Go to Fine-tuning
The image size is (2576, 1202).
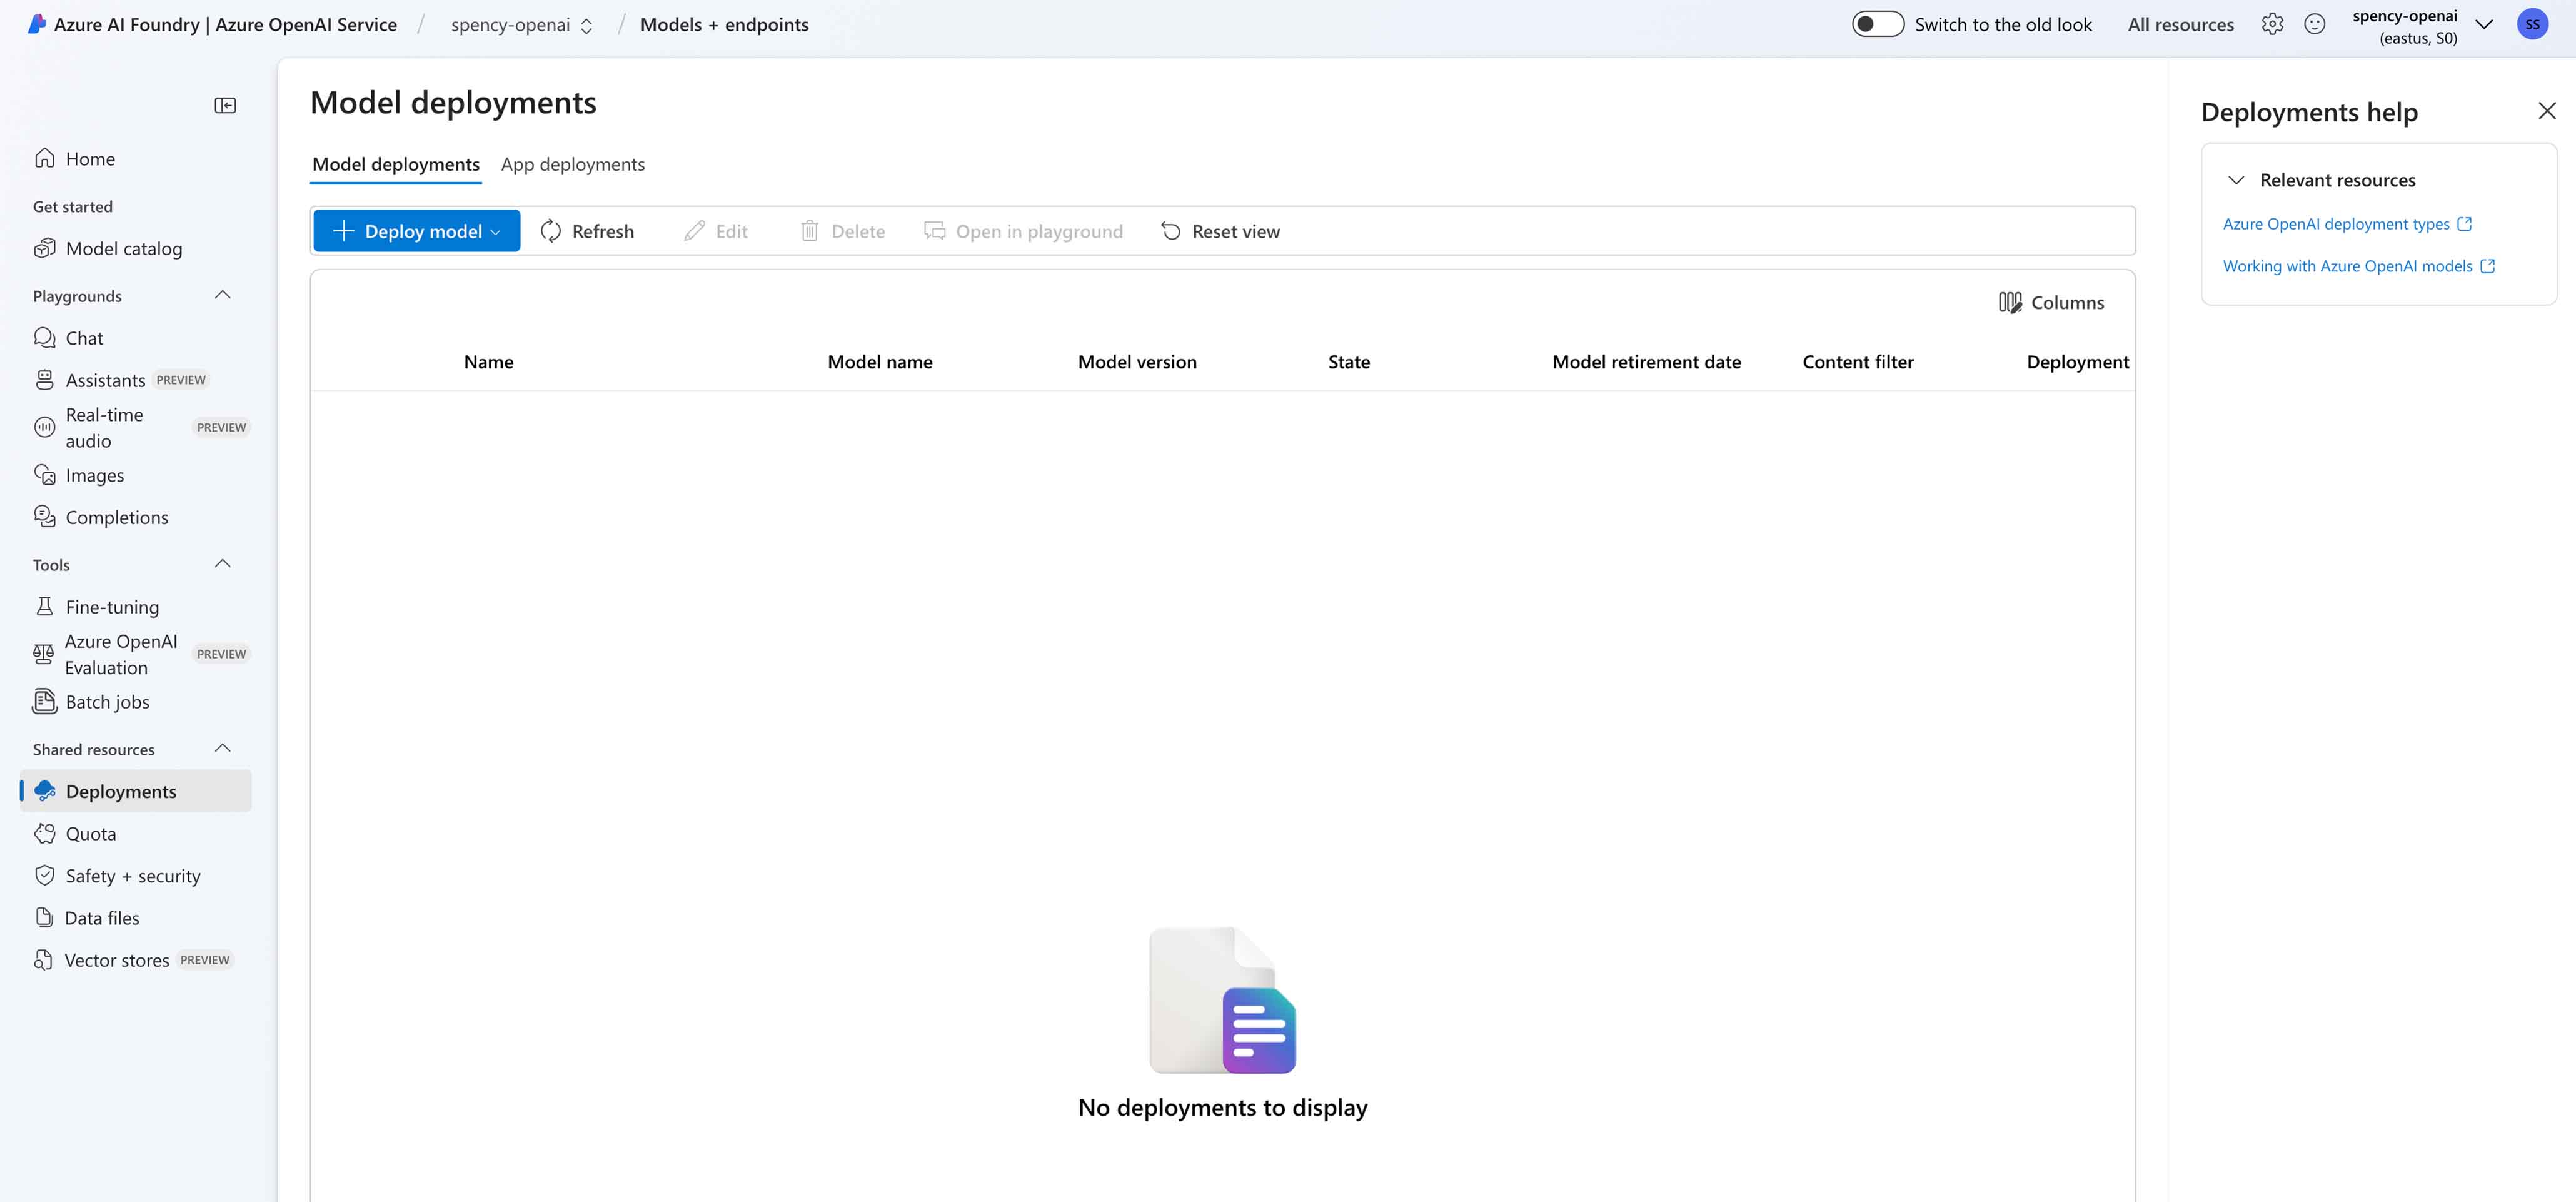[x=112, y=607]
